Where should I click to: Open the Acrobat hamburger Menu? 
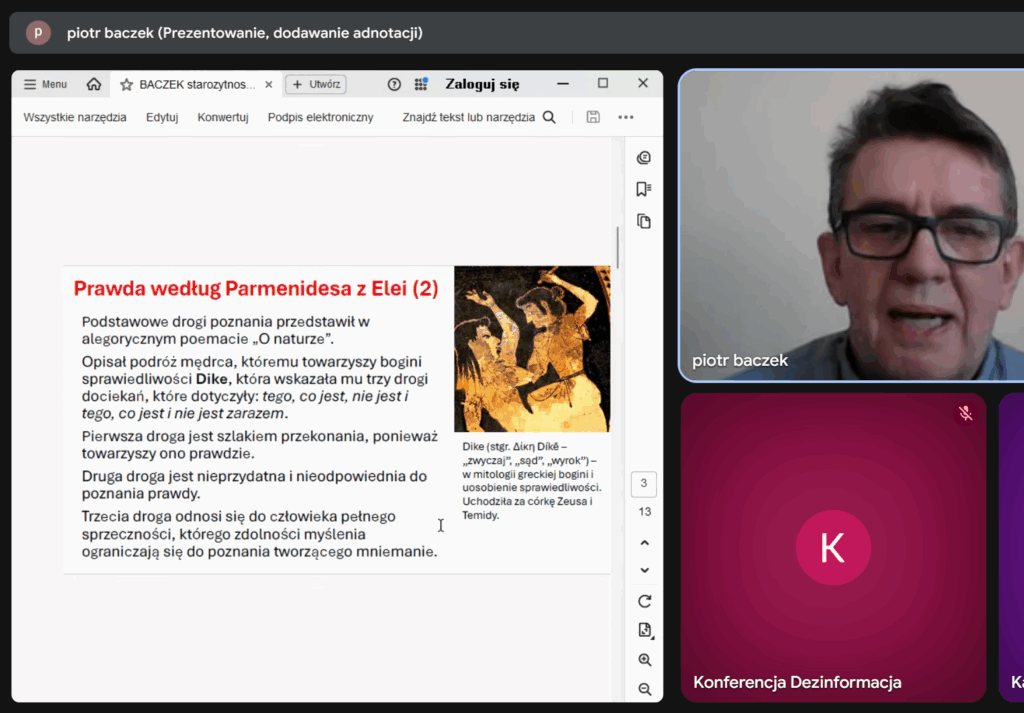[x=45, y=84]
